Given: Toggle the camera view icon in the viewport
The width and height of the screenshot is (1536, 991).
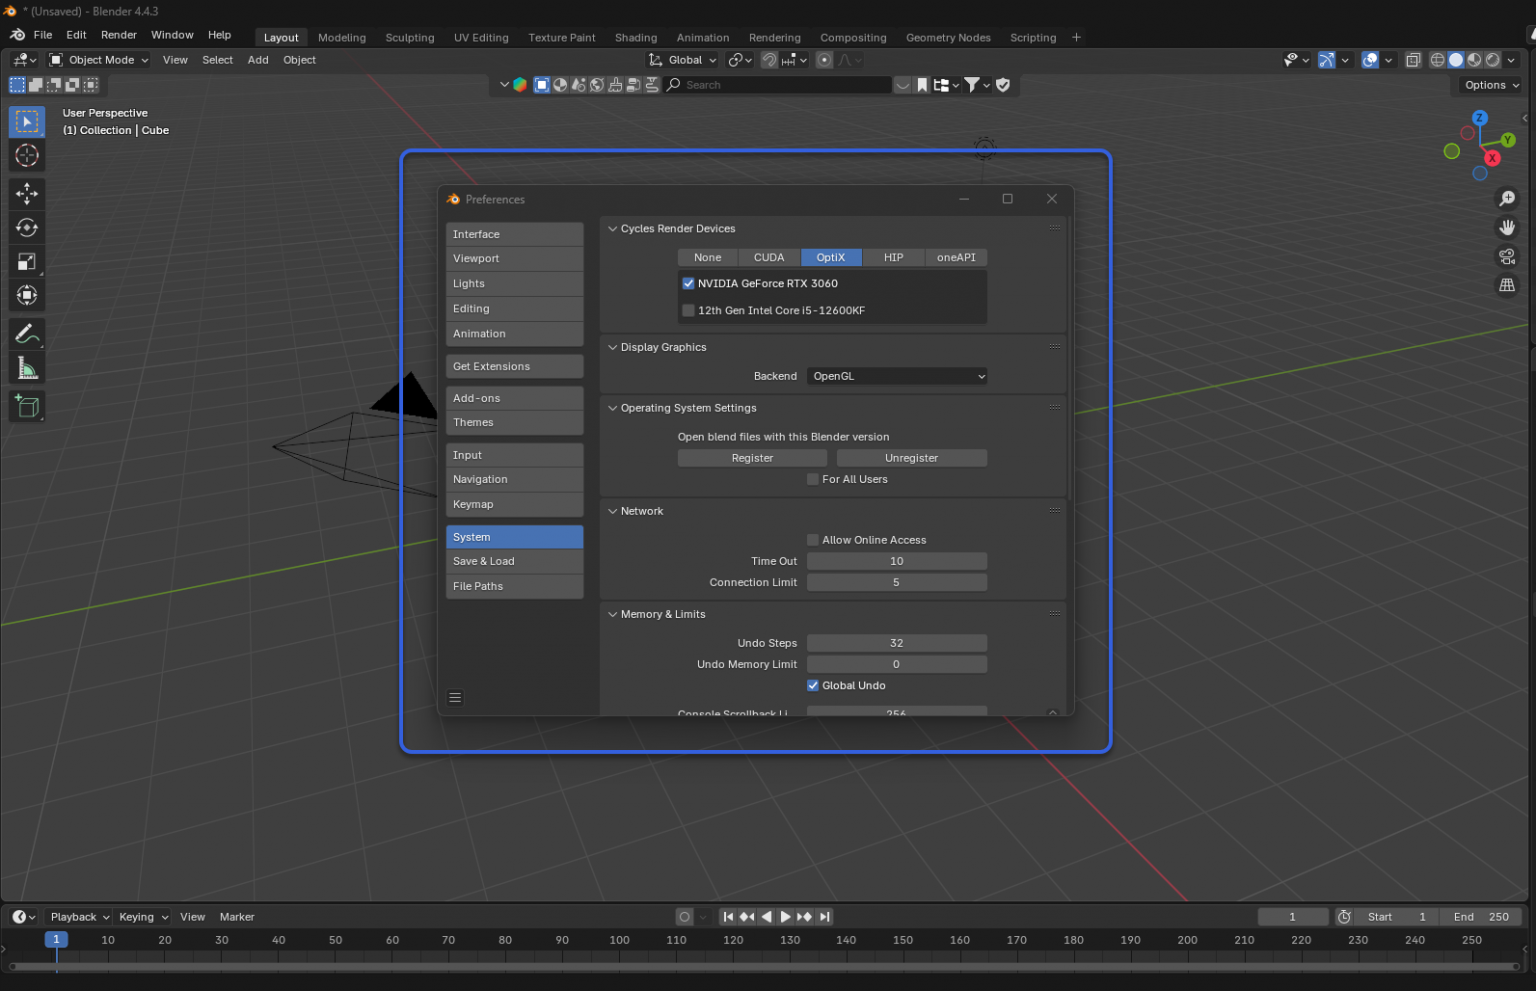Looking at the screenshot, I should [x=1508, y=256].
